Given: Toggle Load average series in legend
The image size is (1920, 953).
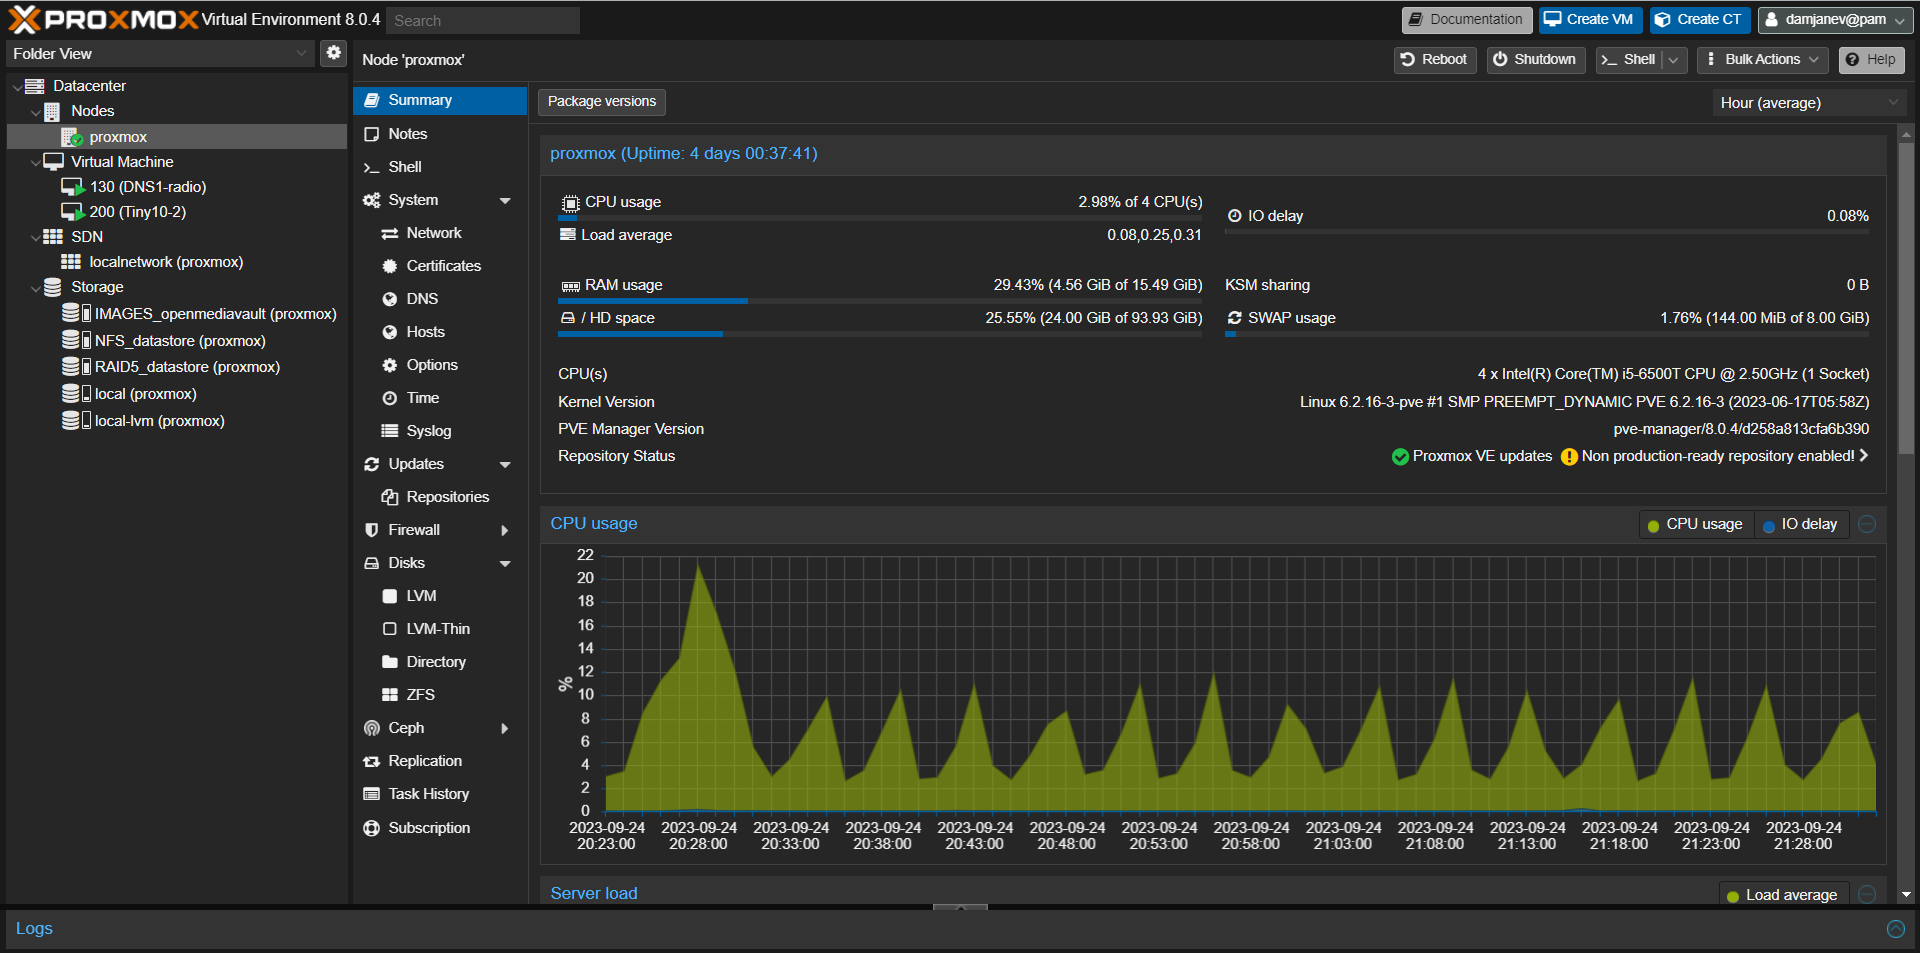Looking at the screenshot, I should (1782, 895).
